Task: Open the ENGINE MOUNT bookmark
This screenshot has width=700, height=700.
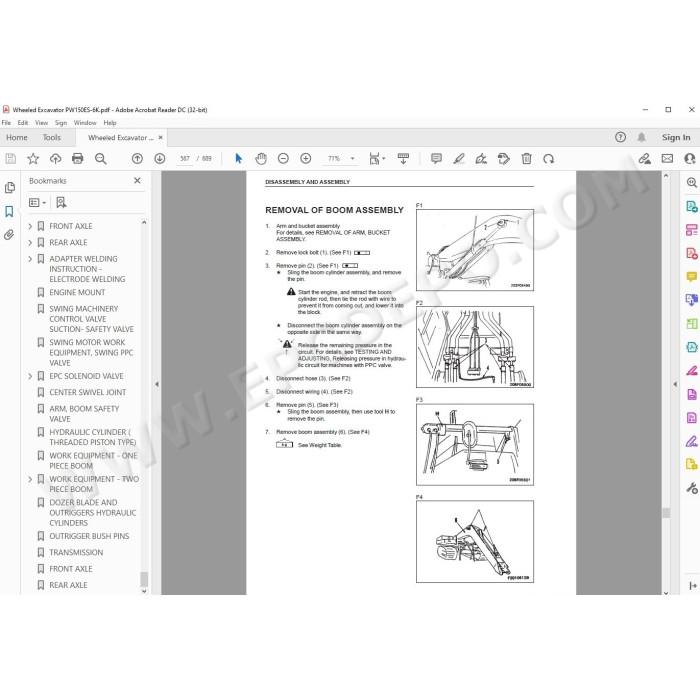Action: 77,292
